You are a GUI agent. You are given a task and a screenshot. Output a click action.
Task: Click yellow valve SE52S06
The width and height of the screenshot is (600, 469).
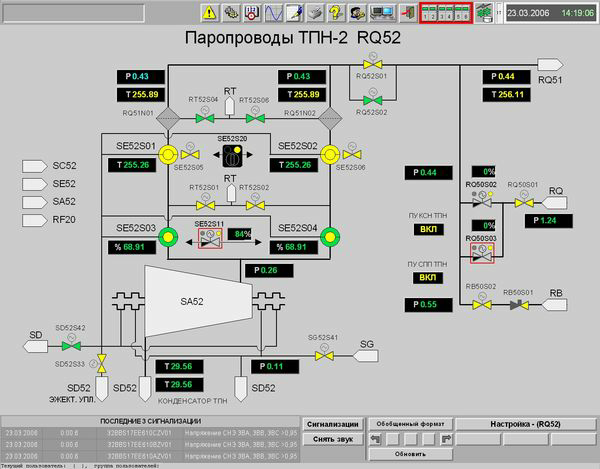pyautogui.click(x=352, y=155)
